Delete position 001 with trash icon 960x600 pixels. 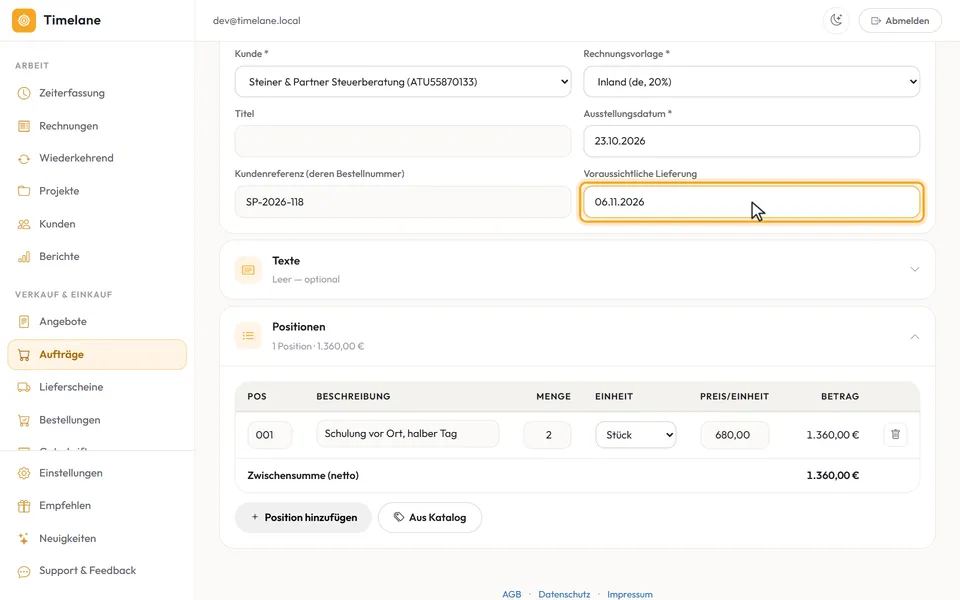895,434
